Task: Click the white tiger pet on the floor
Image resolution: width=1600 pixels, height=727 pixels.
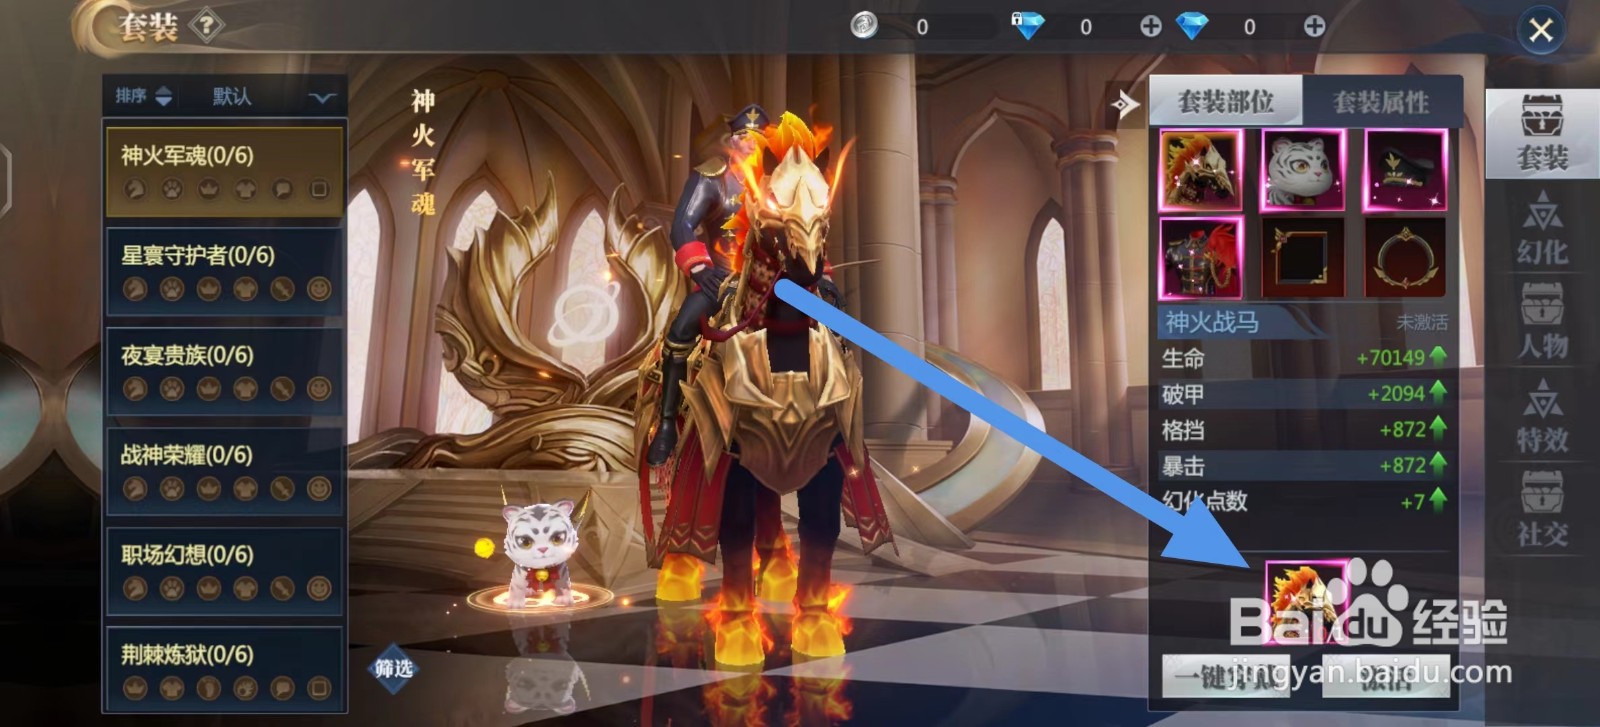Action: pos(541,552)
